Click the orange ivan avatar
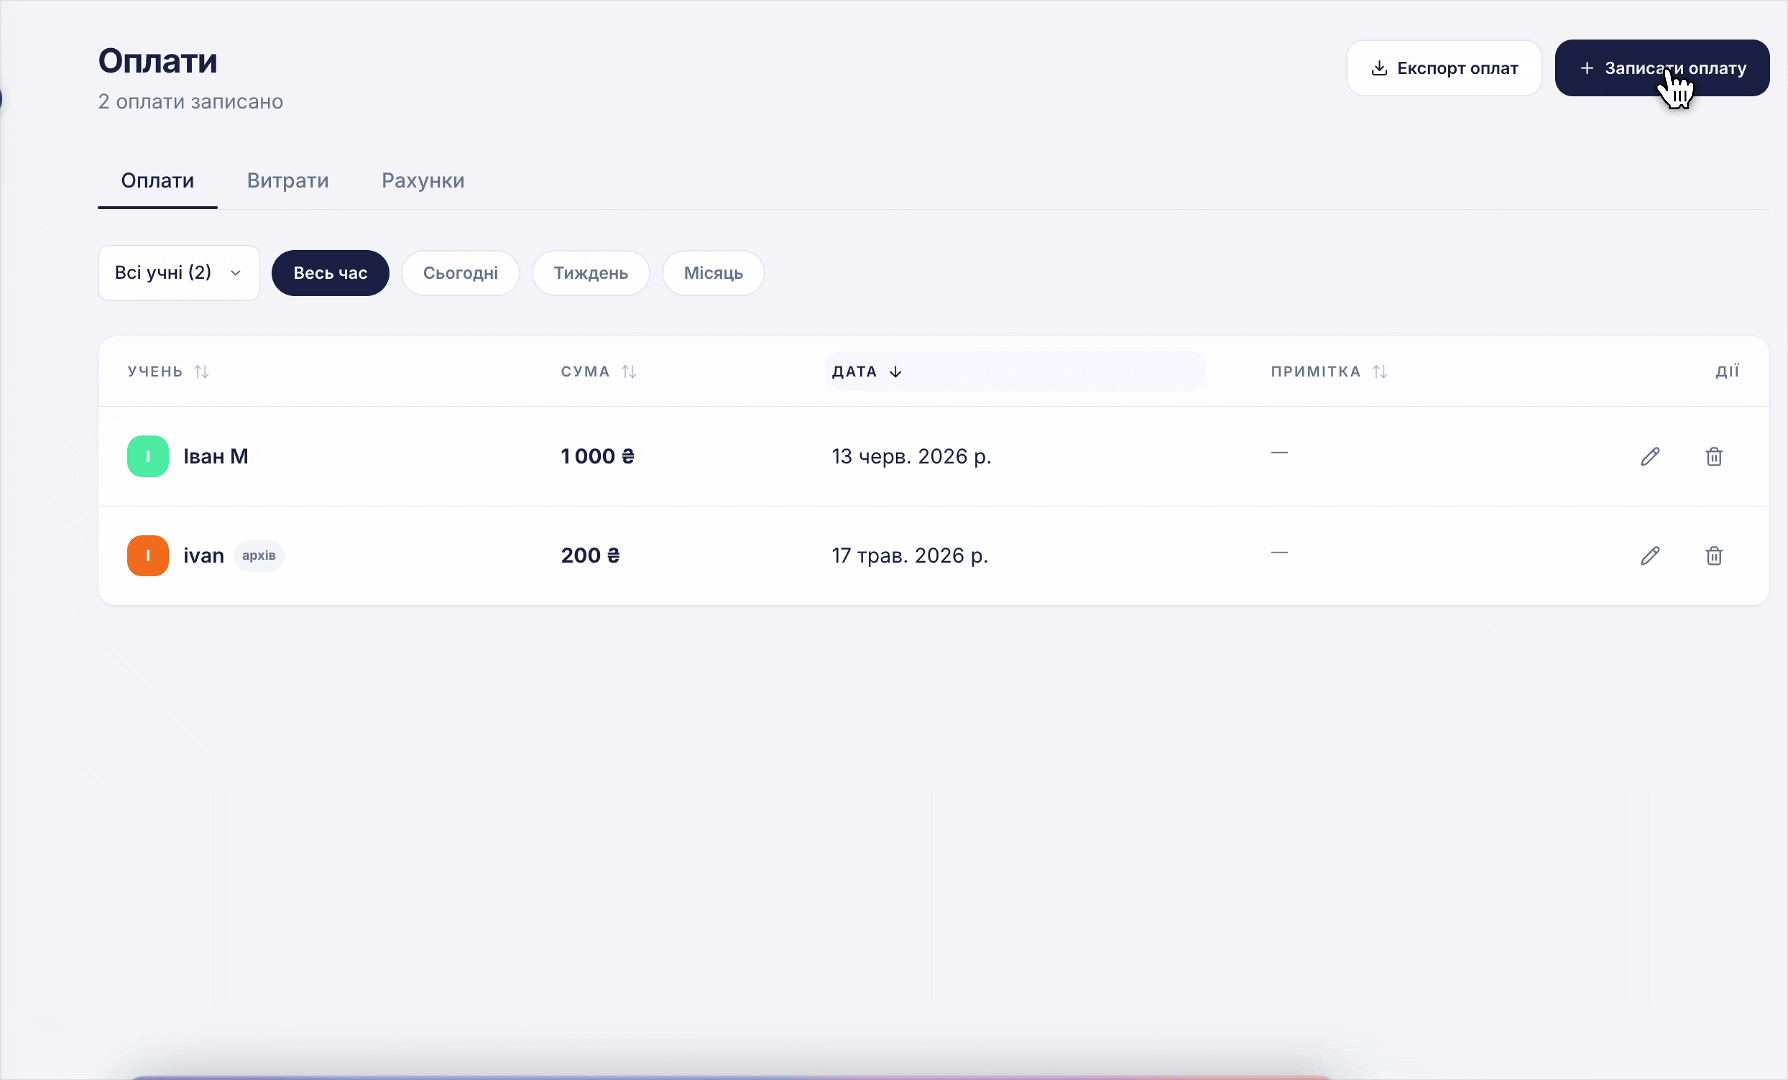Viewport: 1788px width, 1080px height. coord(148,555)
